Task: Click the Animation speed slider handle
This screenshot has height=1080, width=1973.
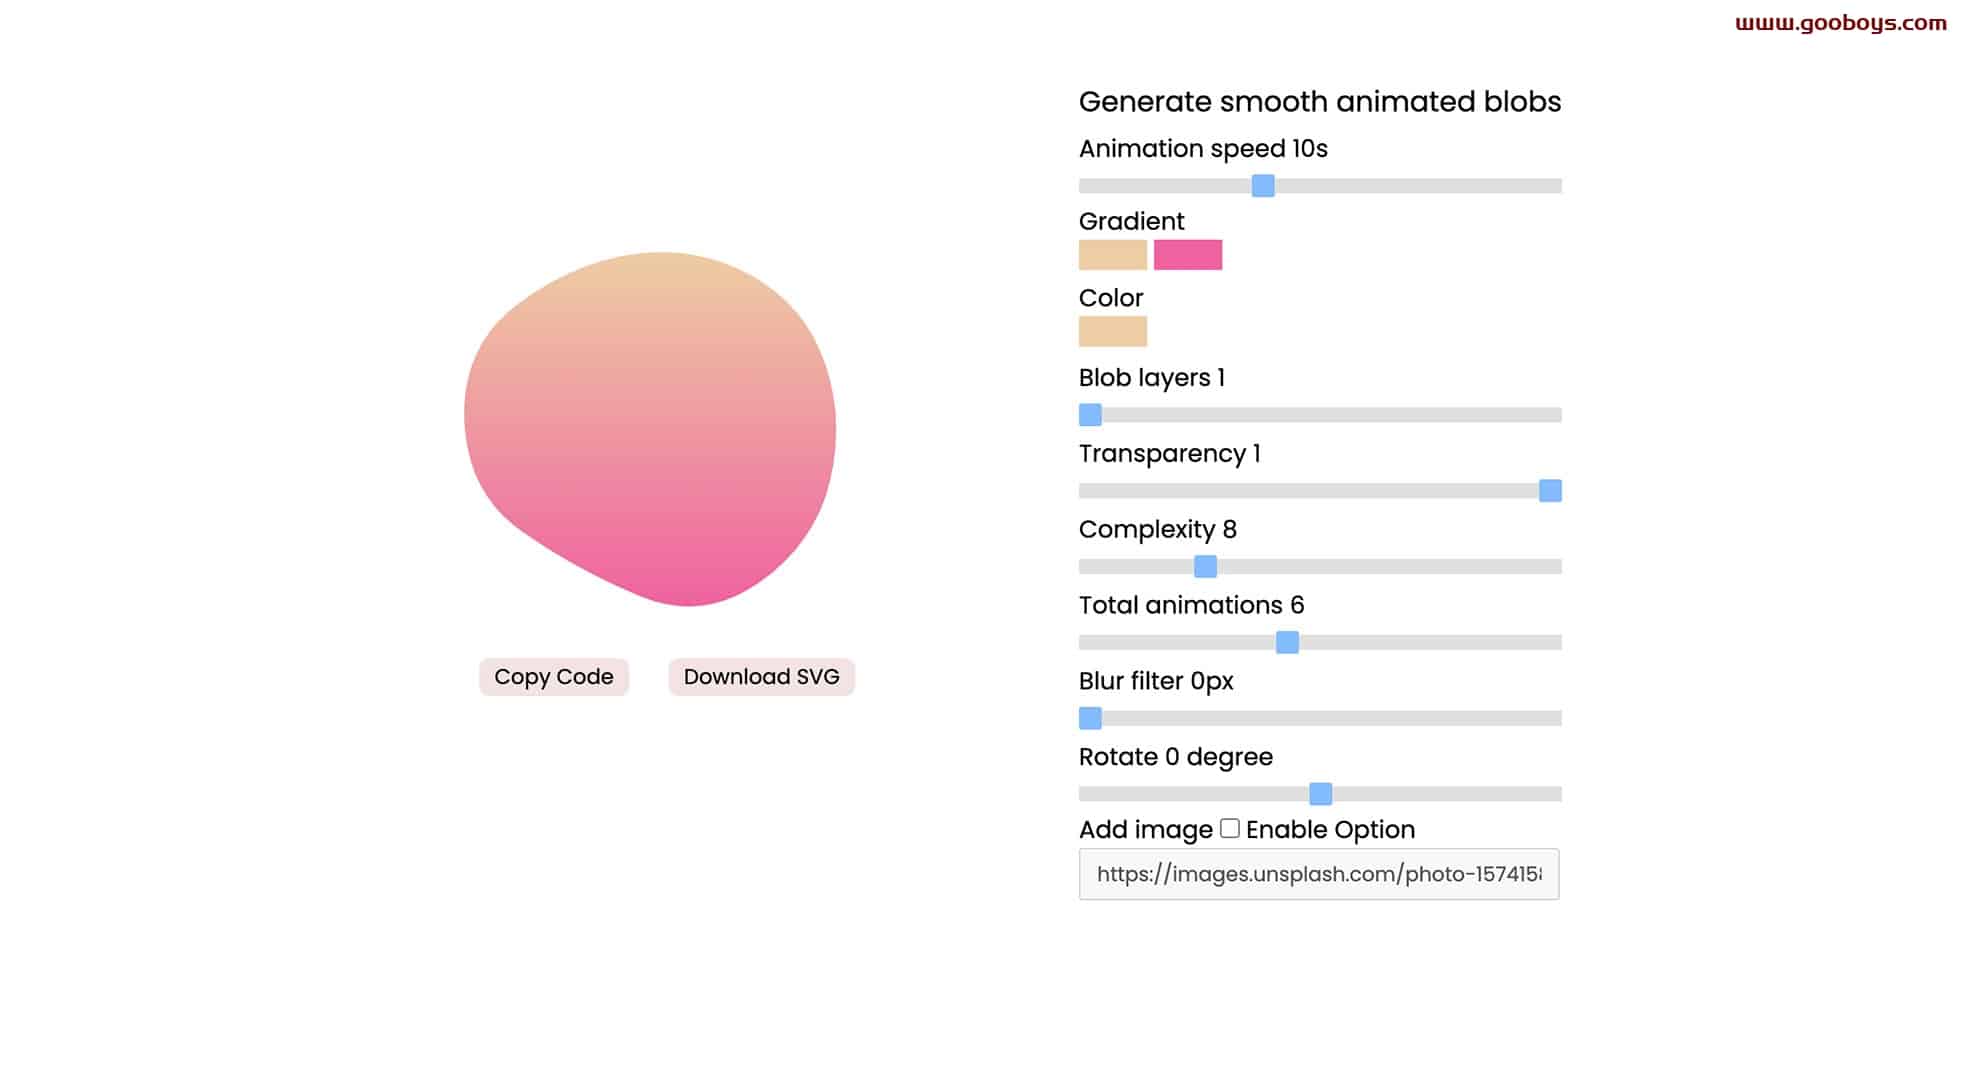Action: pyautogui.click(x=1263, y=186)
